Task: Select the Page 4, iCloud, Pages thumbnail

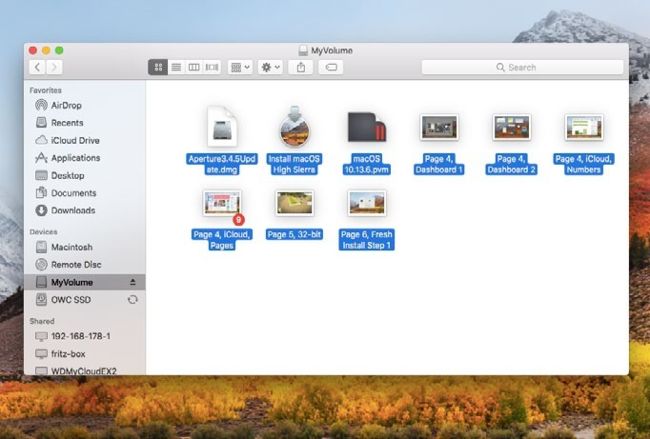Action: click(222, 203)
